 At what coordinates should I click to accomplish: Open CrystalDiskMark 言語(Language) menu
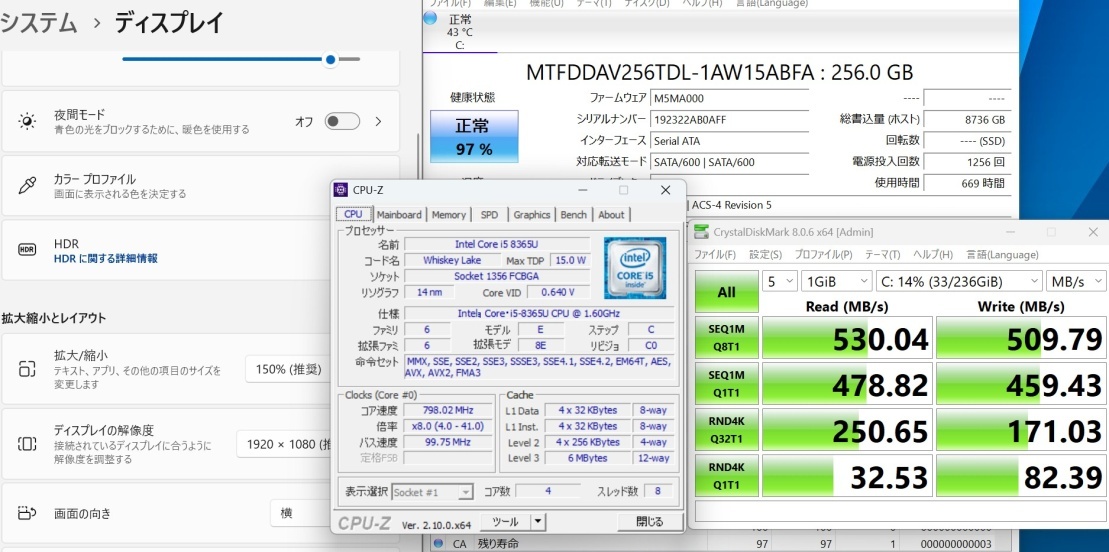(x=1002, y=255)
